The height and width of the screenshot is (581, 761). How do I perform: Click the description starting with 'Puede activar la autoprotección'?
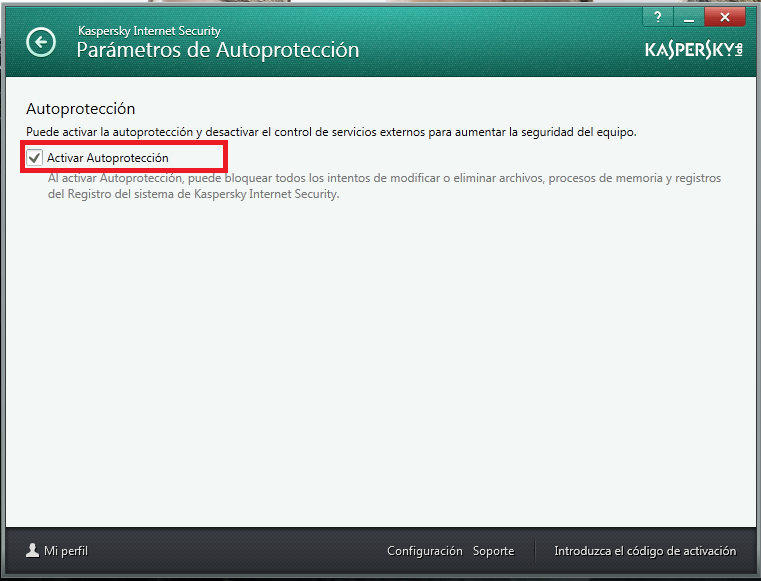click(331, 132)
